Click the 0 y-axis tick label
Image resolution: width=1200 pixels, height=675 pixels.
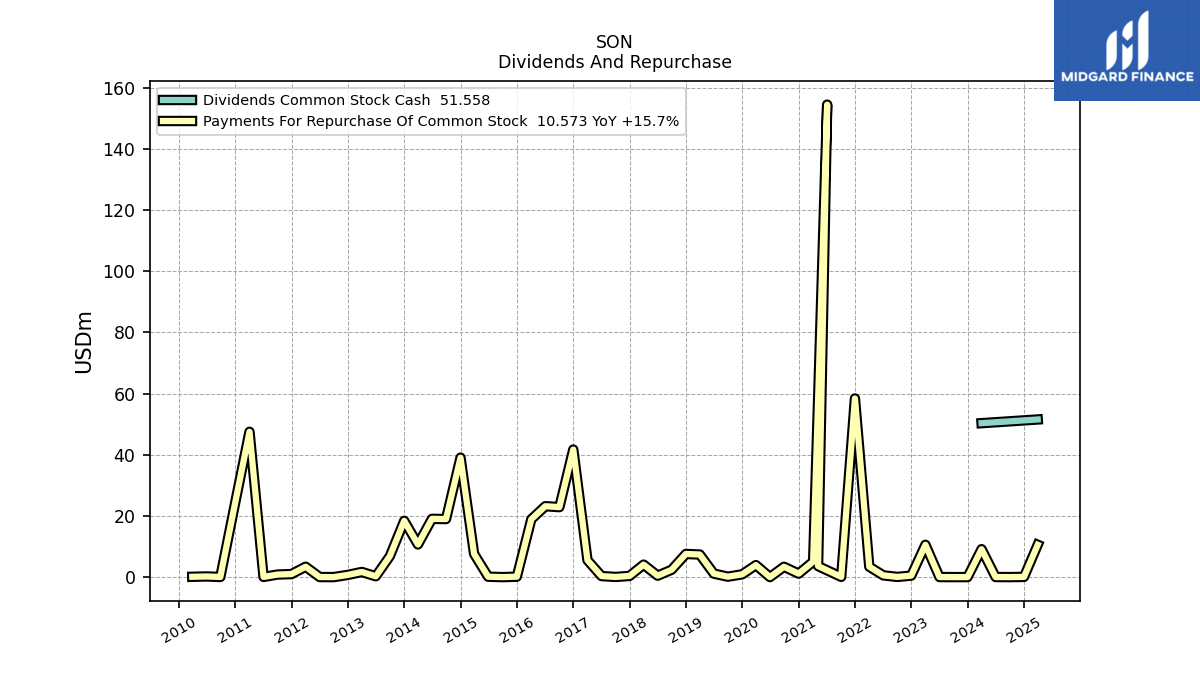[x=131, y=577]
